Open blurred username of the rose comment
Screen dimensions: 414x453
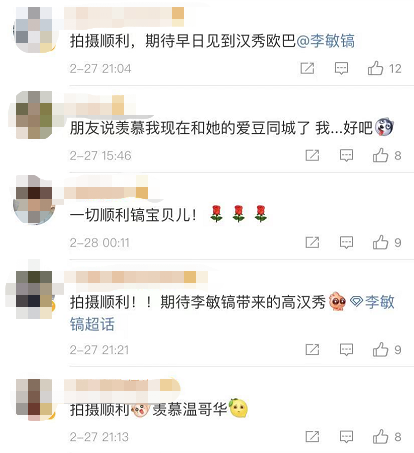[106, 193]
